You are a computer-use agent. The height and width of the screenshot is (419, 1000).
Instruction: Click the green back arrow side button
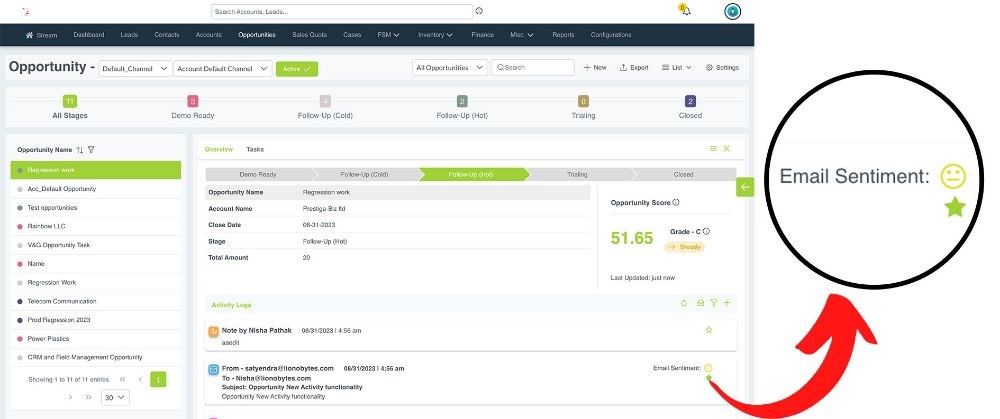[x=744, y=187]
